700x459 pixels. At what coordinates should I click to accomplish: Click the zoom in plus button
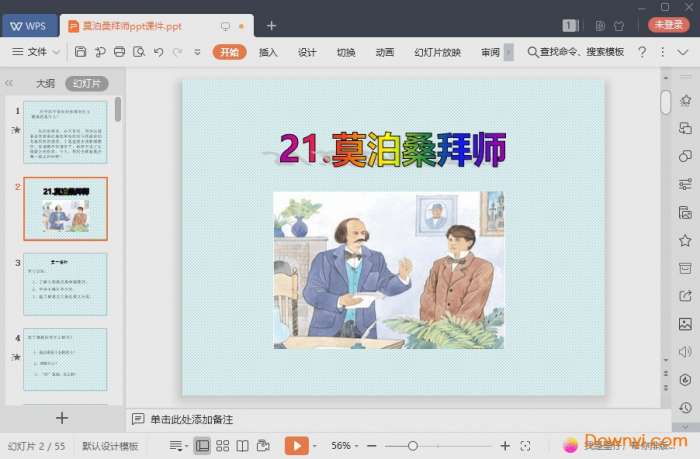pos(505,446)
